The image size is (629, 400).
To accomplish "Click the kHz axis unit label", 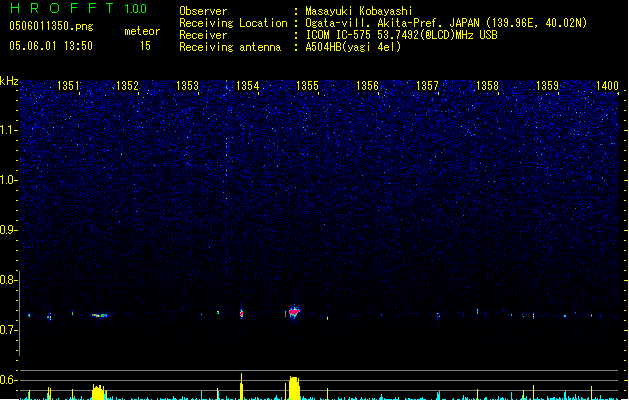I will pyautogui.click(x=9, y=81).
